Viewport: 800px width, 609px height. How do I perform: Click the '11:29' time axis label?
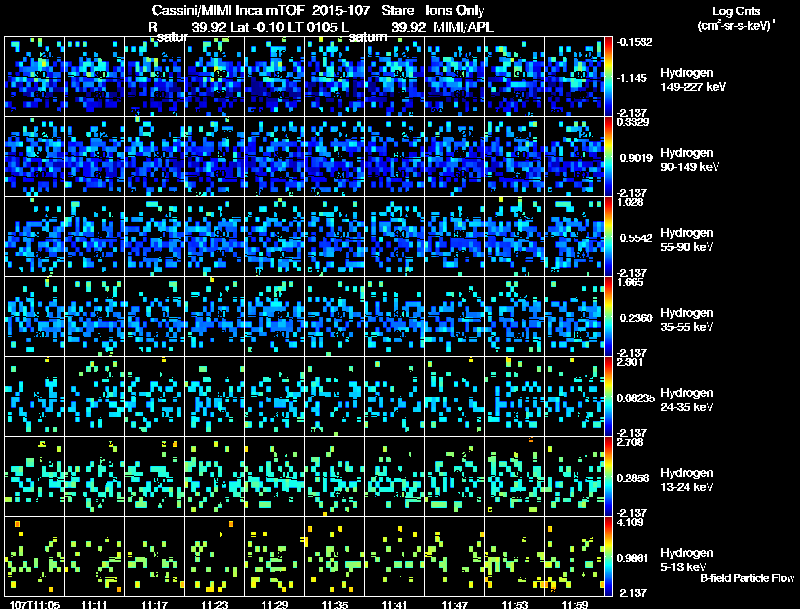pos(275,604)
